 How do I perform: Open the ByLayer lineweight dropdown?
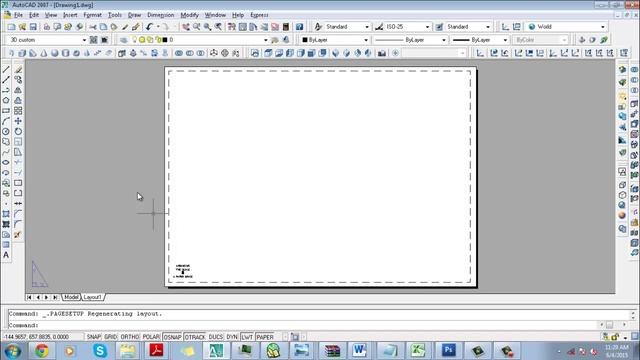click(505, 40)
